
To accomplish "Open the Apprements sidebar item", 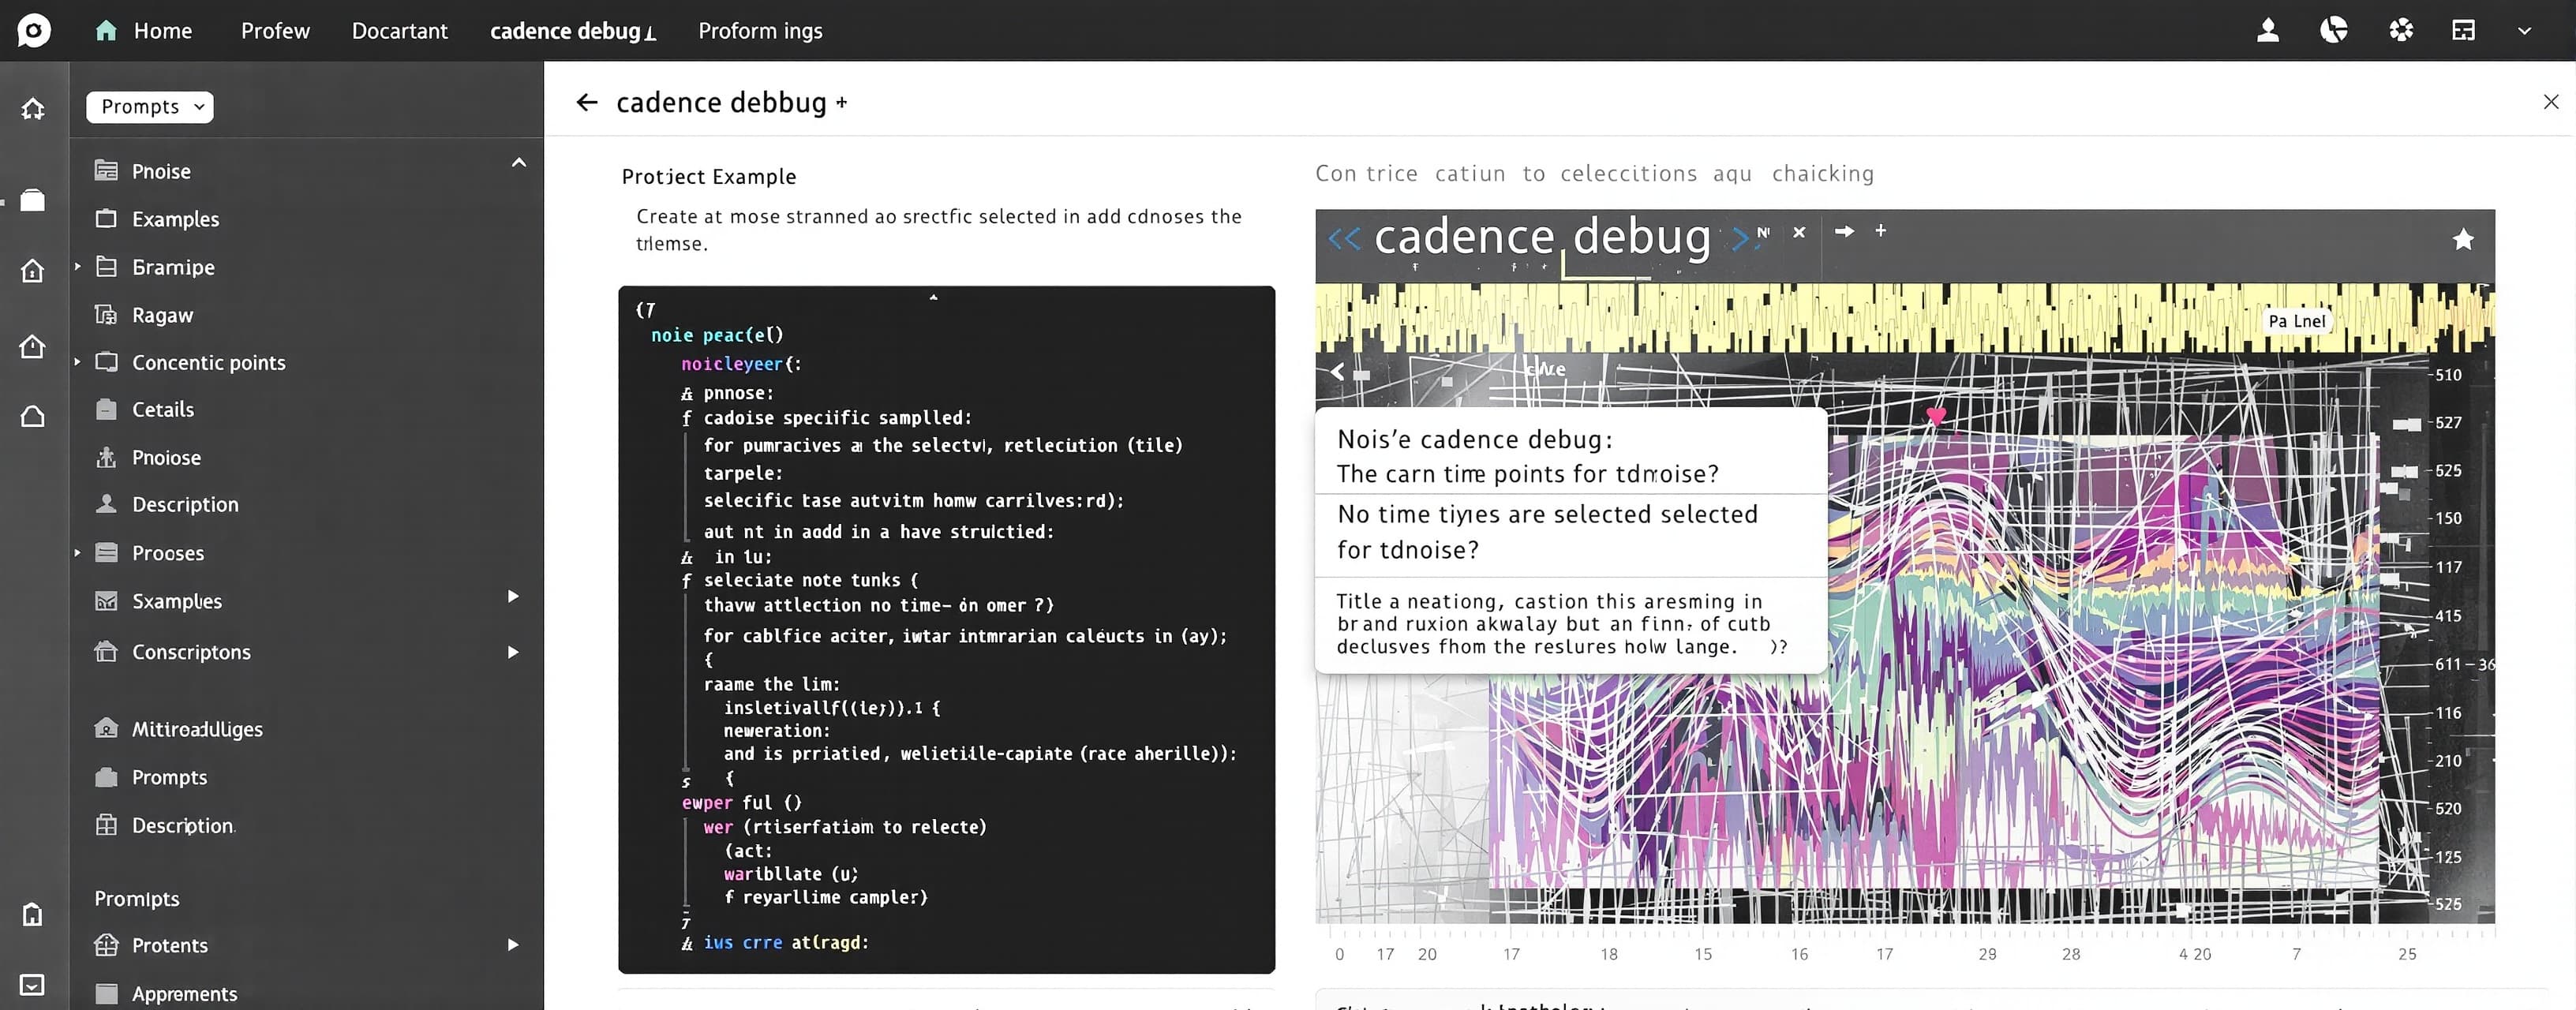I will click(184, 993).
